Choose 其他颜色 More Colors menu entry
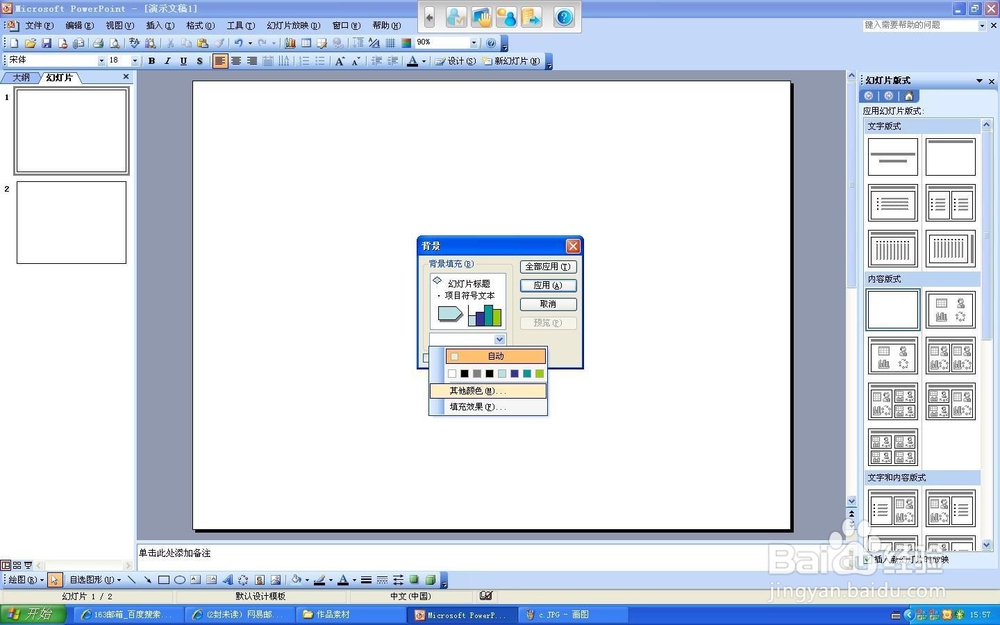The height and width of the screenshot is (625, 1000). [488, 391]
